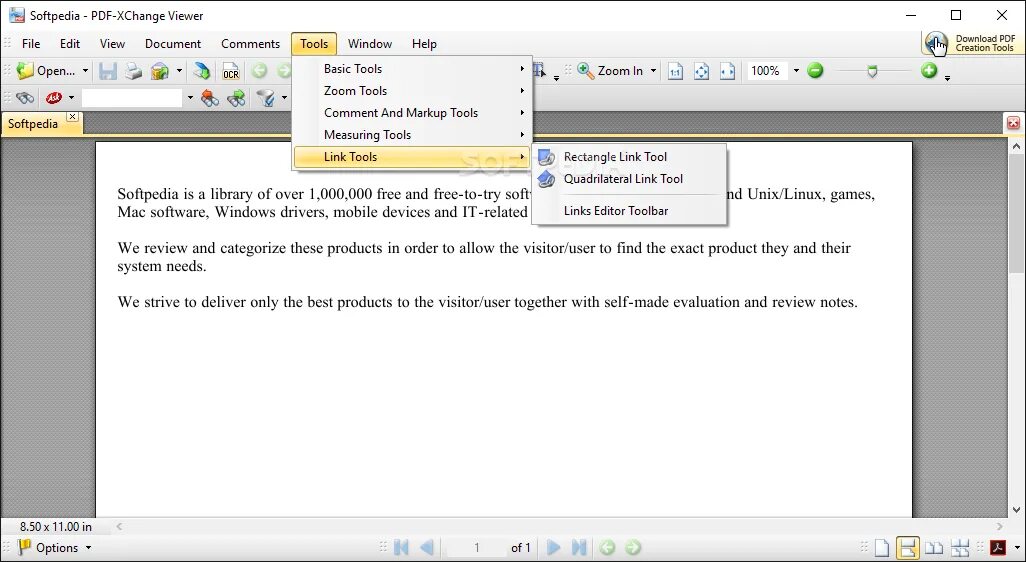Open the funnel search options dropdown arrow
This screenshot has width=1026, height=562.
285,99
